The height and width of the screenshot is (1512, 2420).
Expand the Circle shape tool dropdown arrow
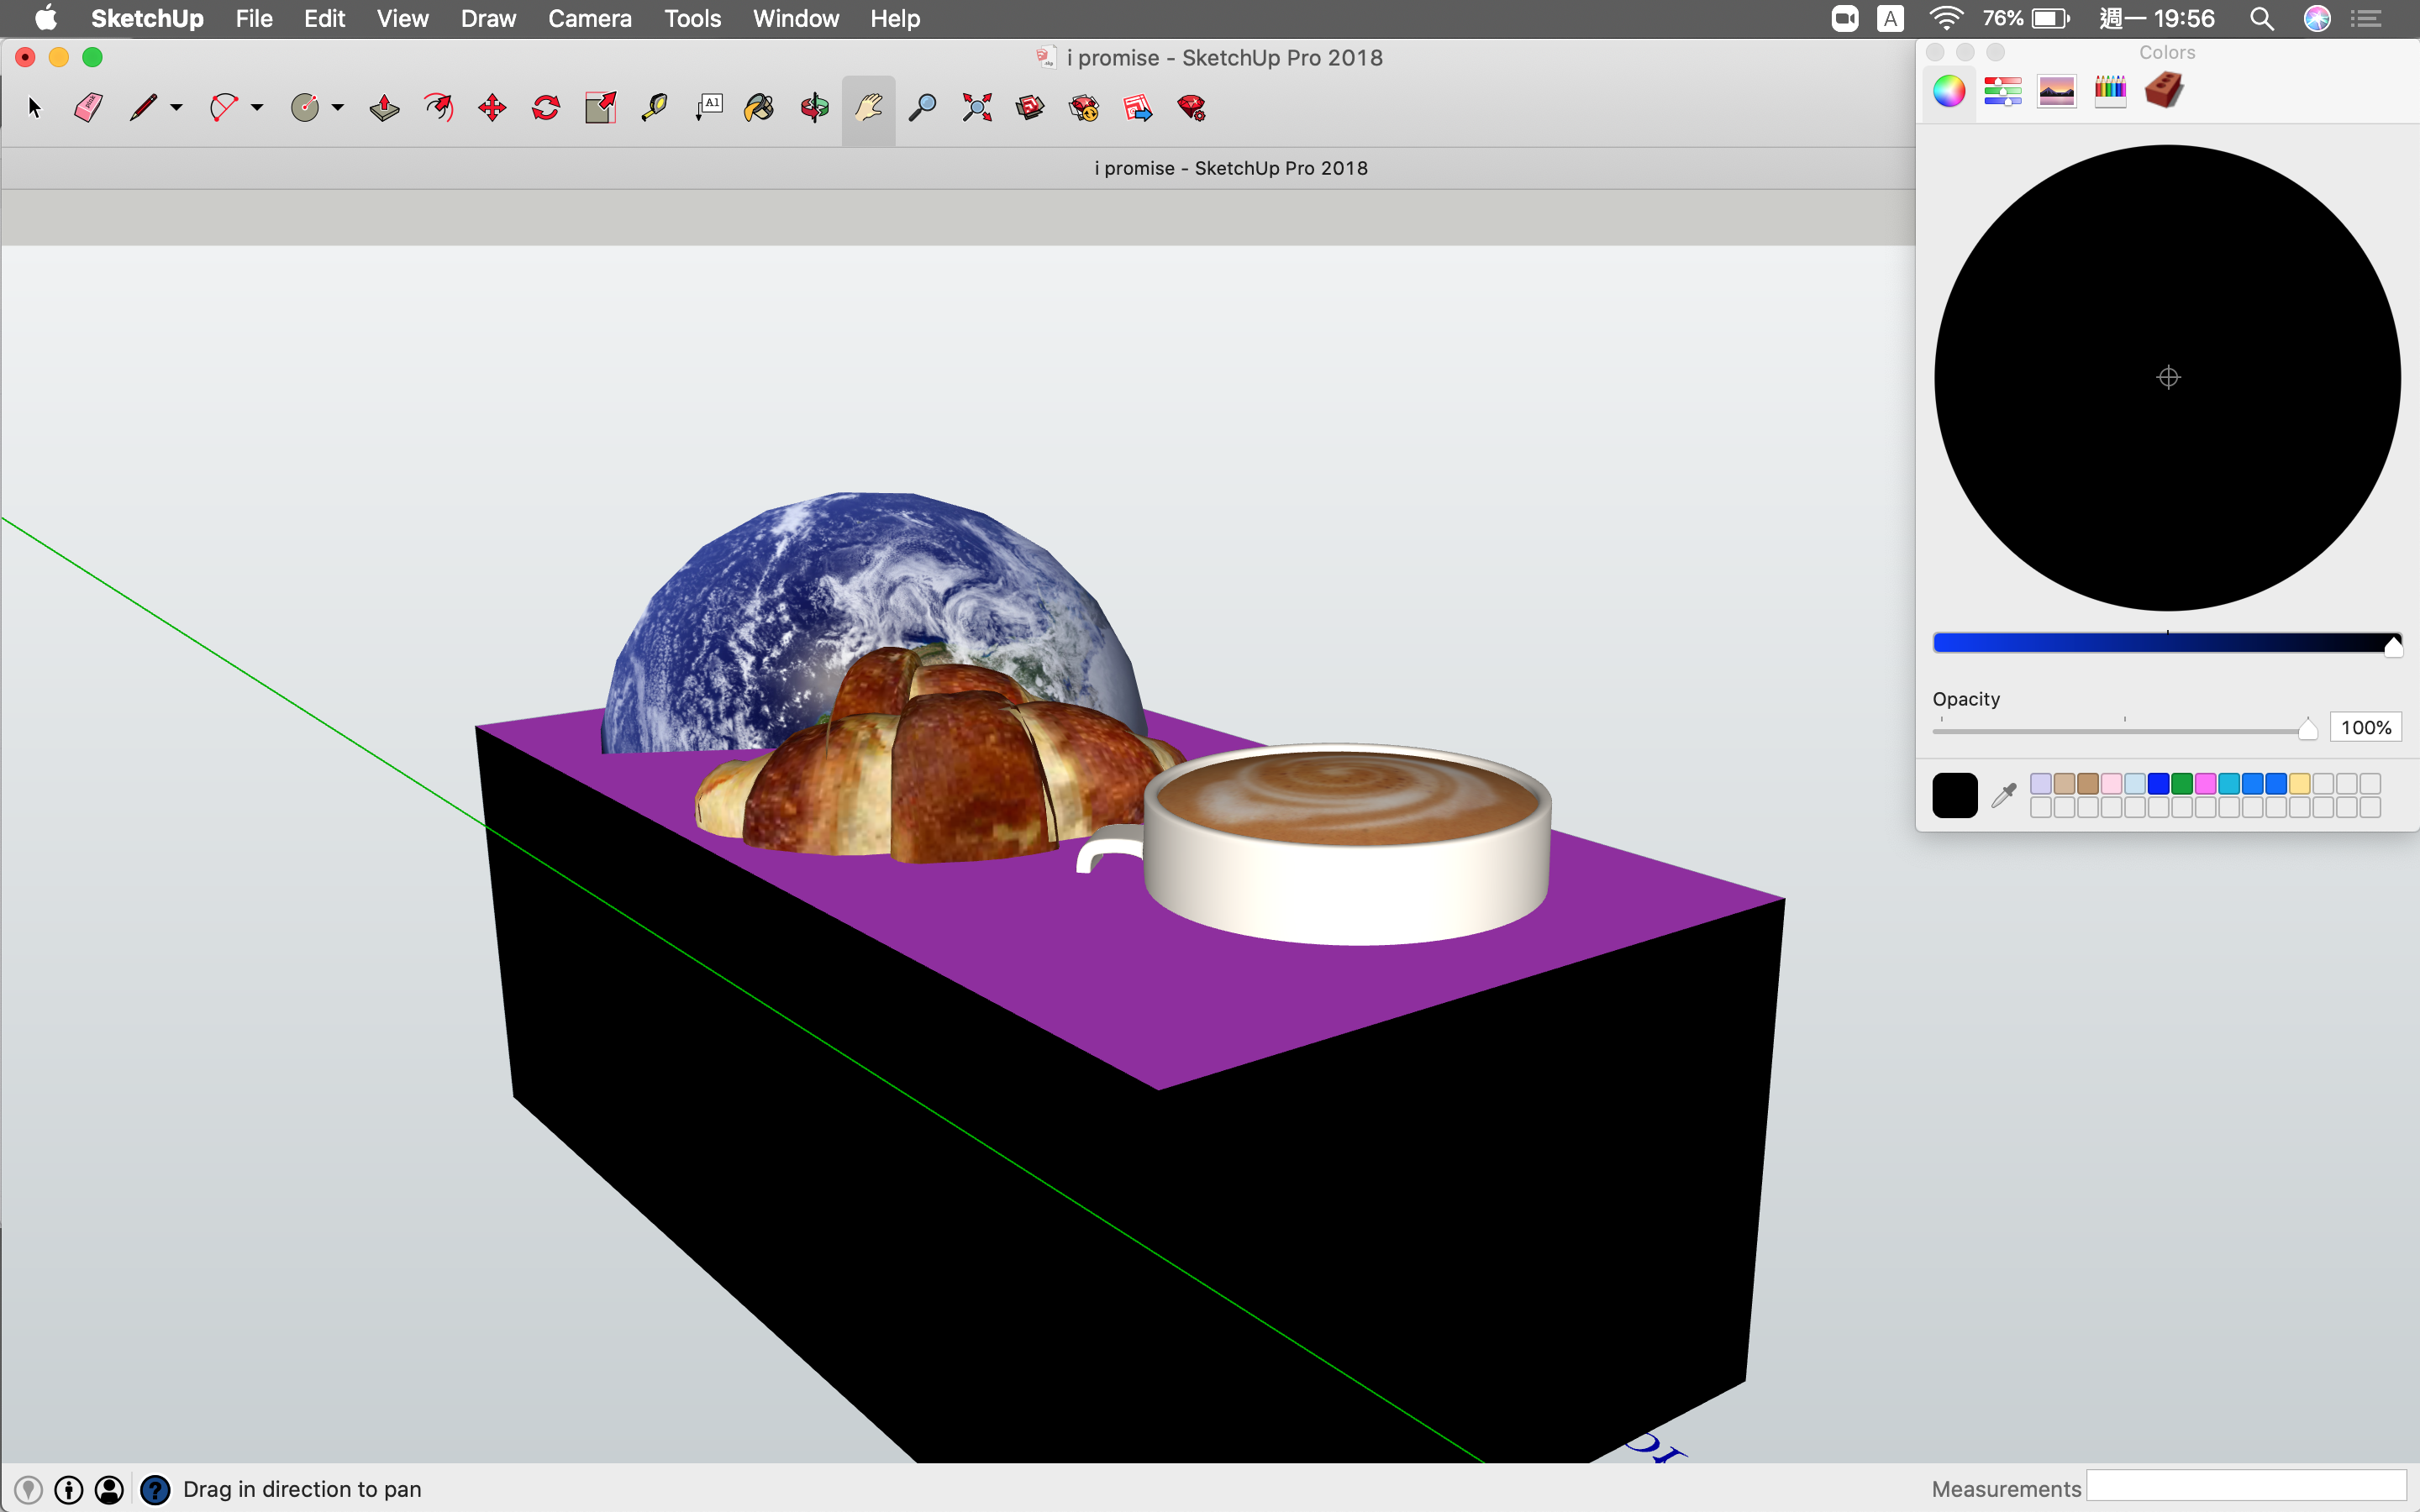(338, 107)
